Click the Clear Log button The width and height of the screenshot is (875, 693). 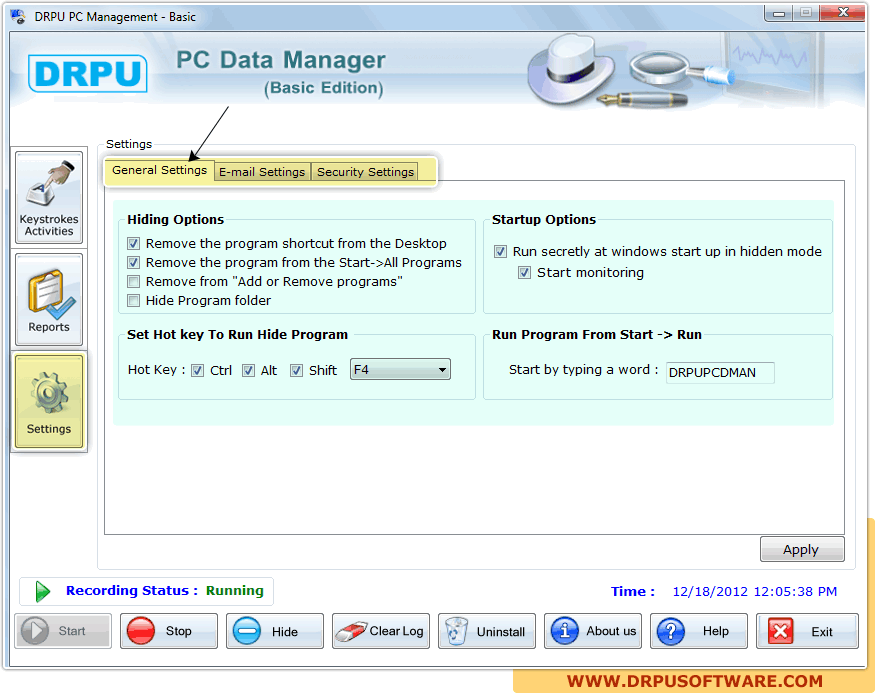[x=381, y=631]
